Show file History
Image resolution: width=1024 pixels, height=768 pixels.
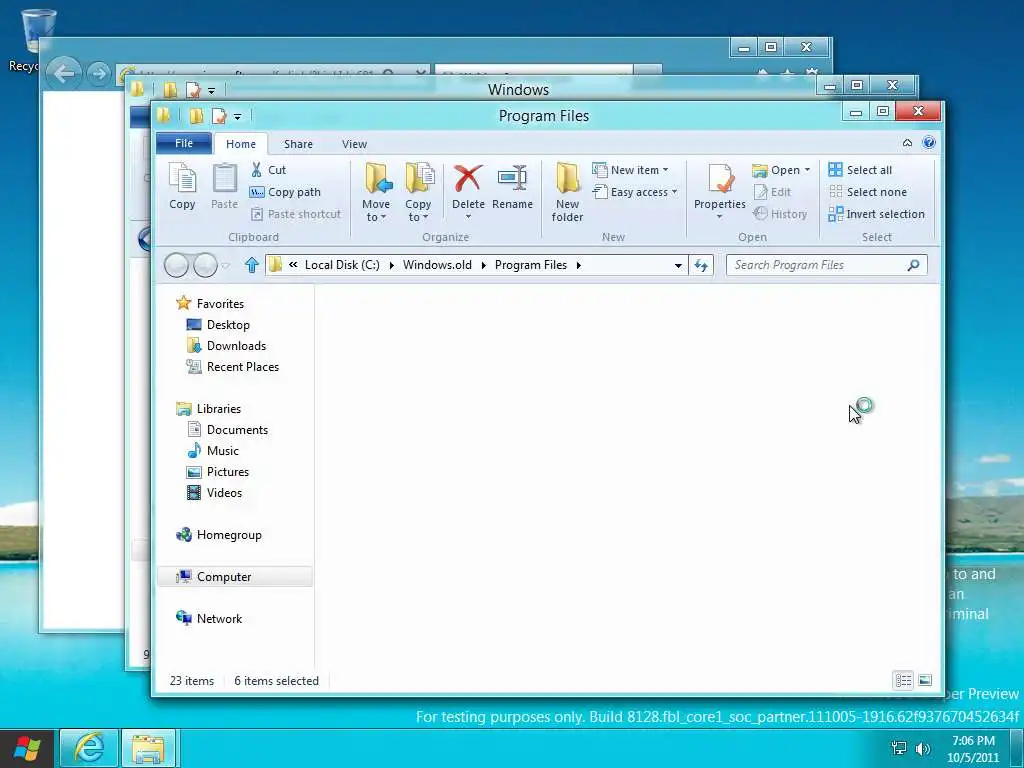[x=780, y=214]
